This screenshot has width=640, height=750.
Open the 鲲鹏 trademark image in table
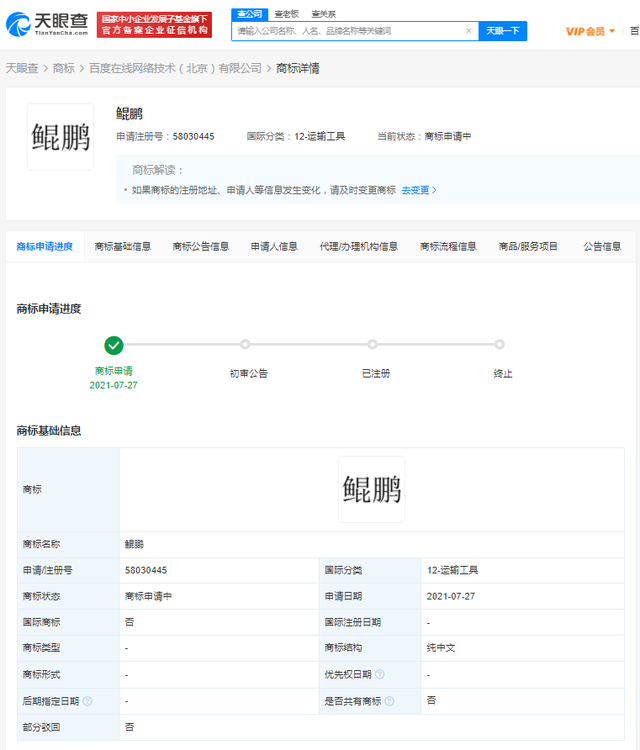pos(372,489)
